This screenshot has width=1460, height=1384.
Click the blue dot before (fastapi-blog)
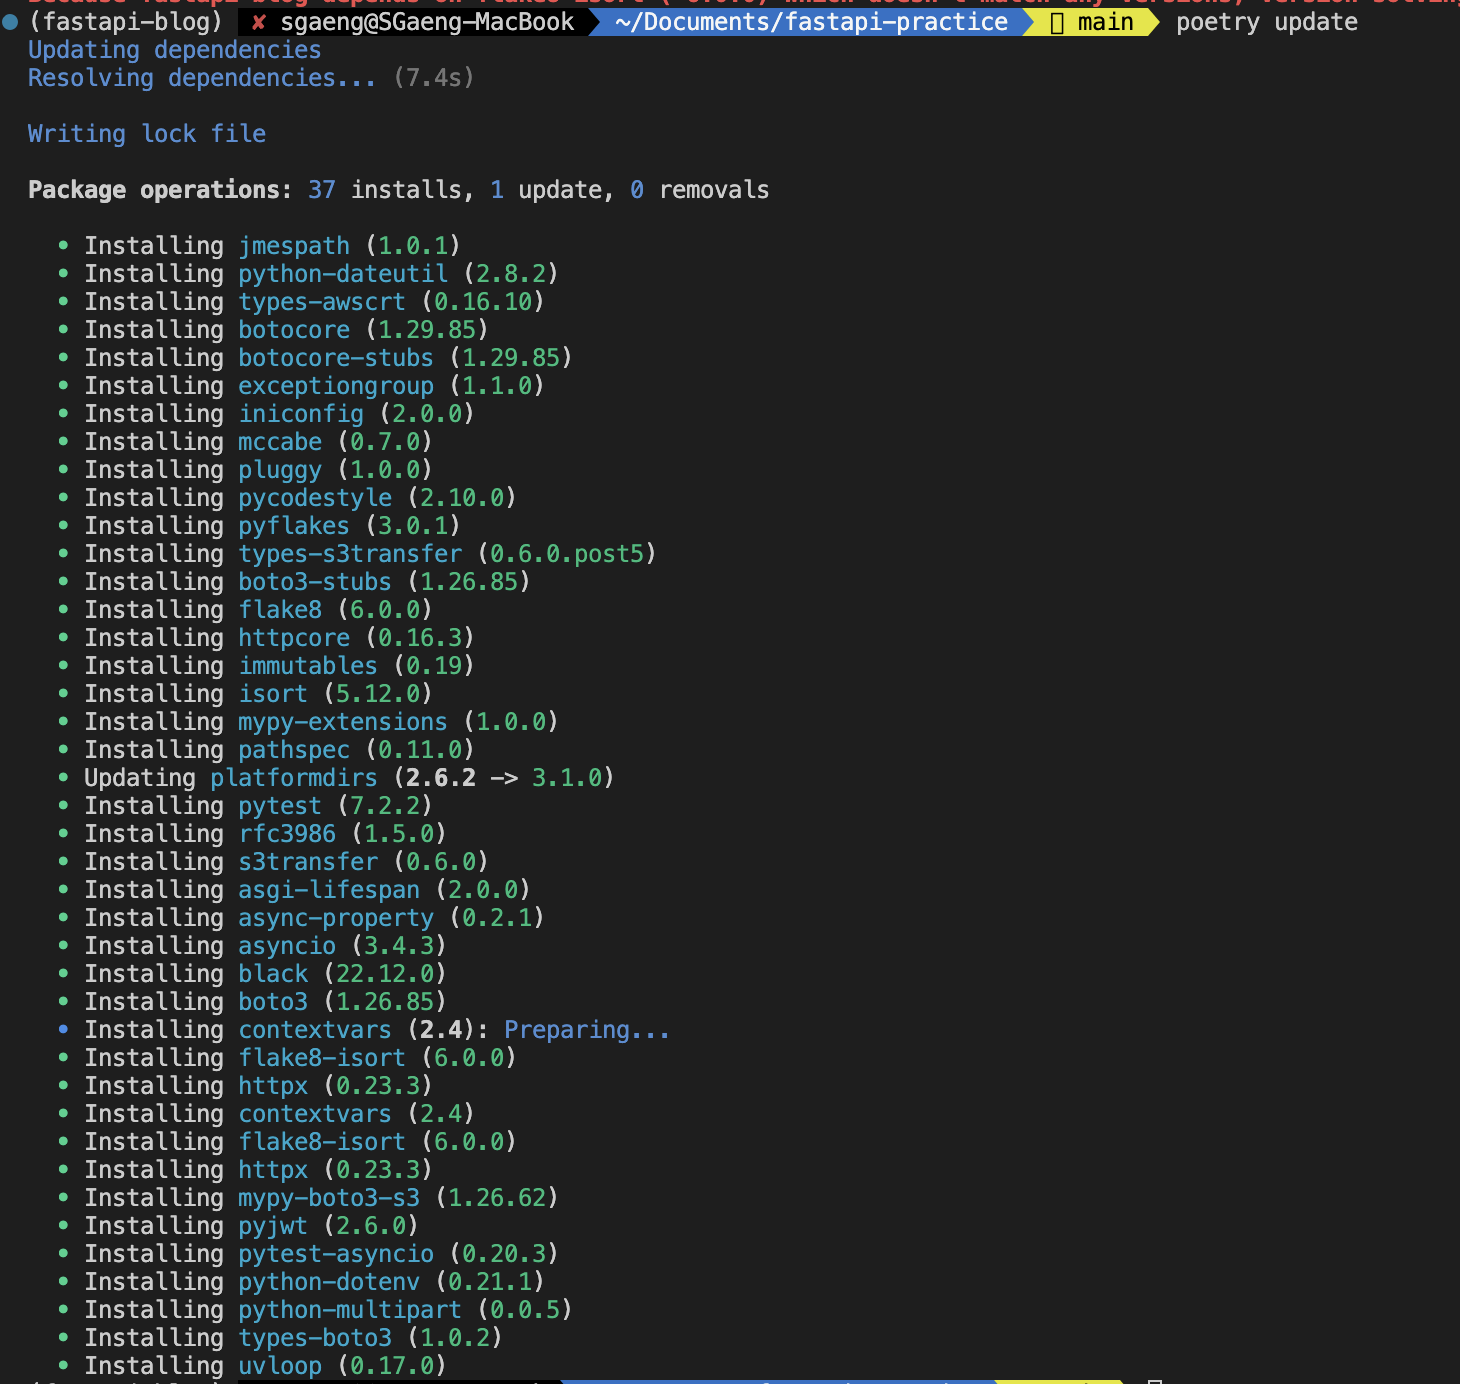[10, 22]
